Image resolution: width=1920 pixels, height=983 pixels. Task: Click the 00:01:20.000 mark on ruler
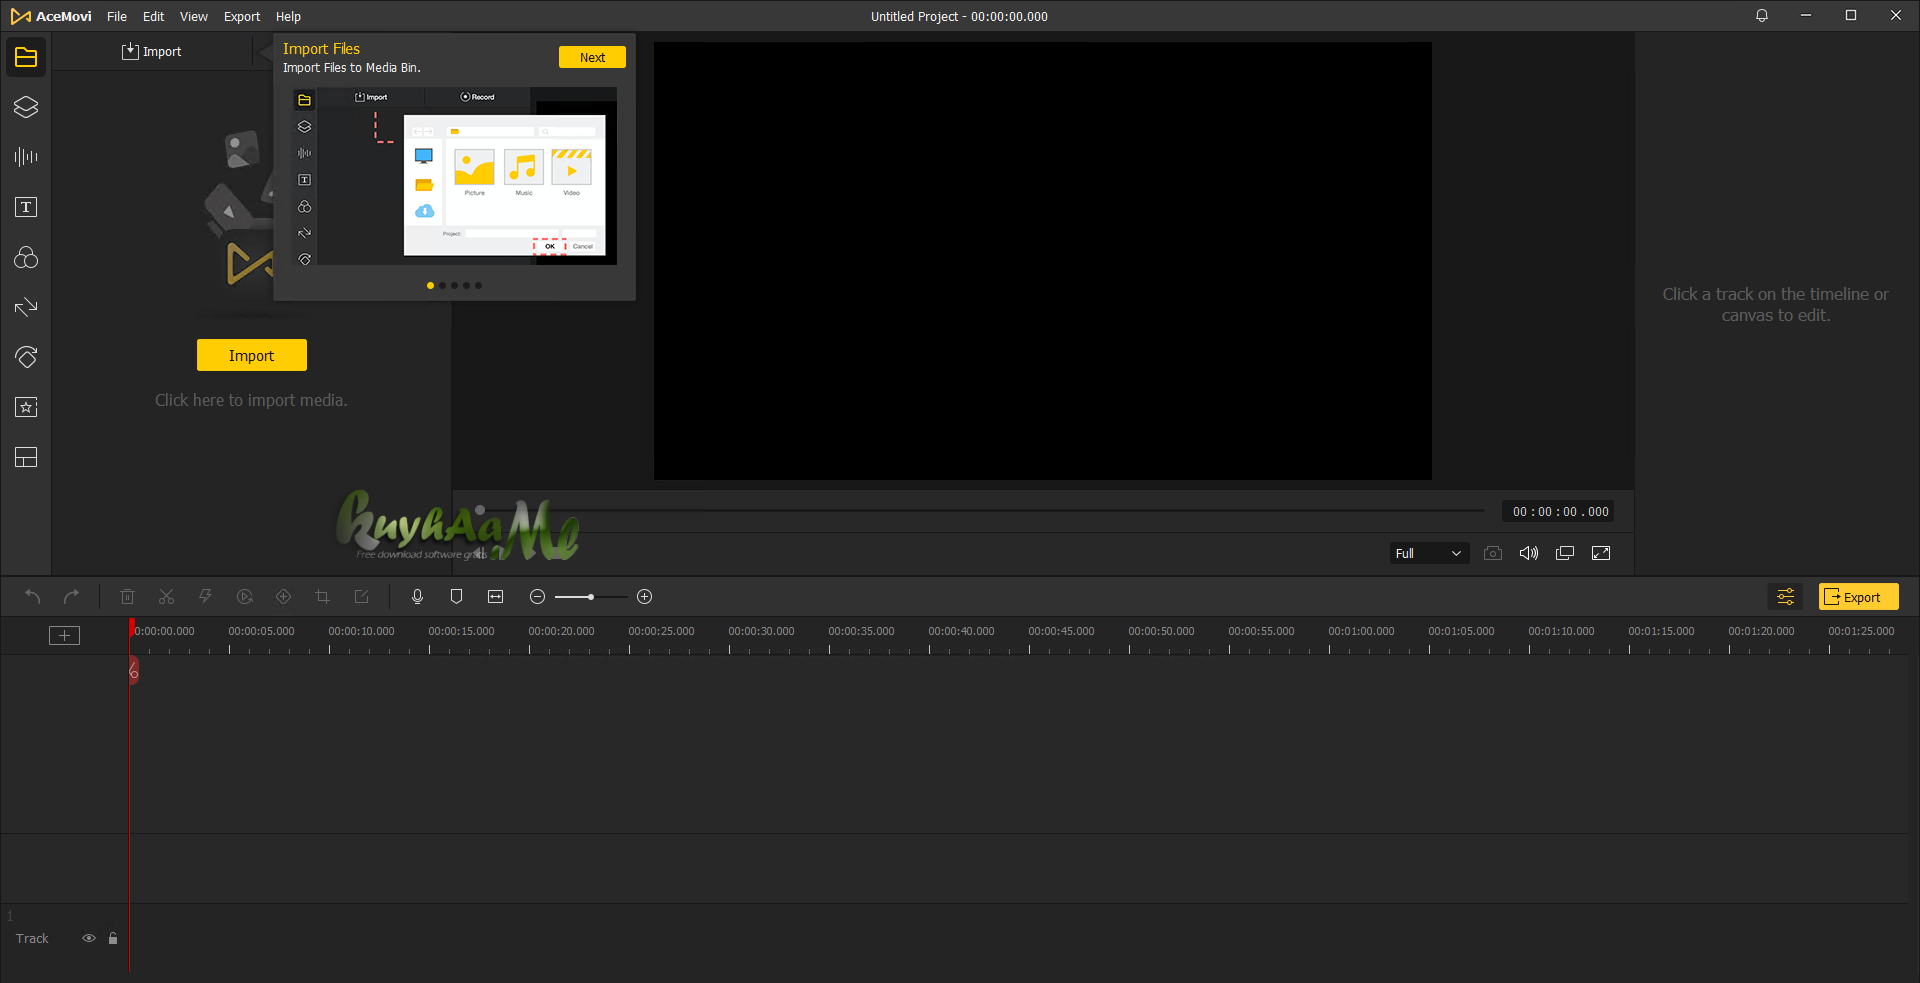1761,631
